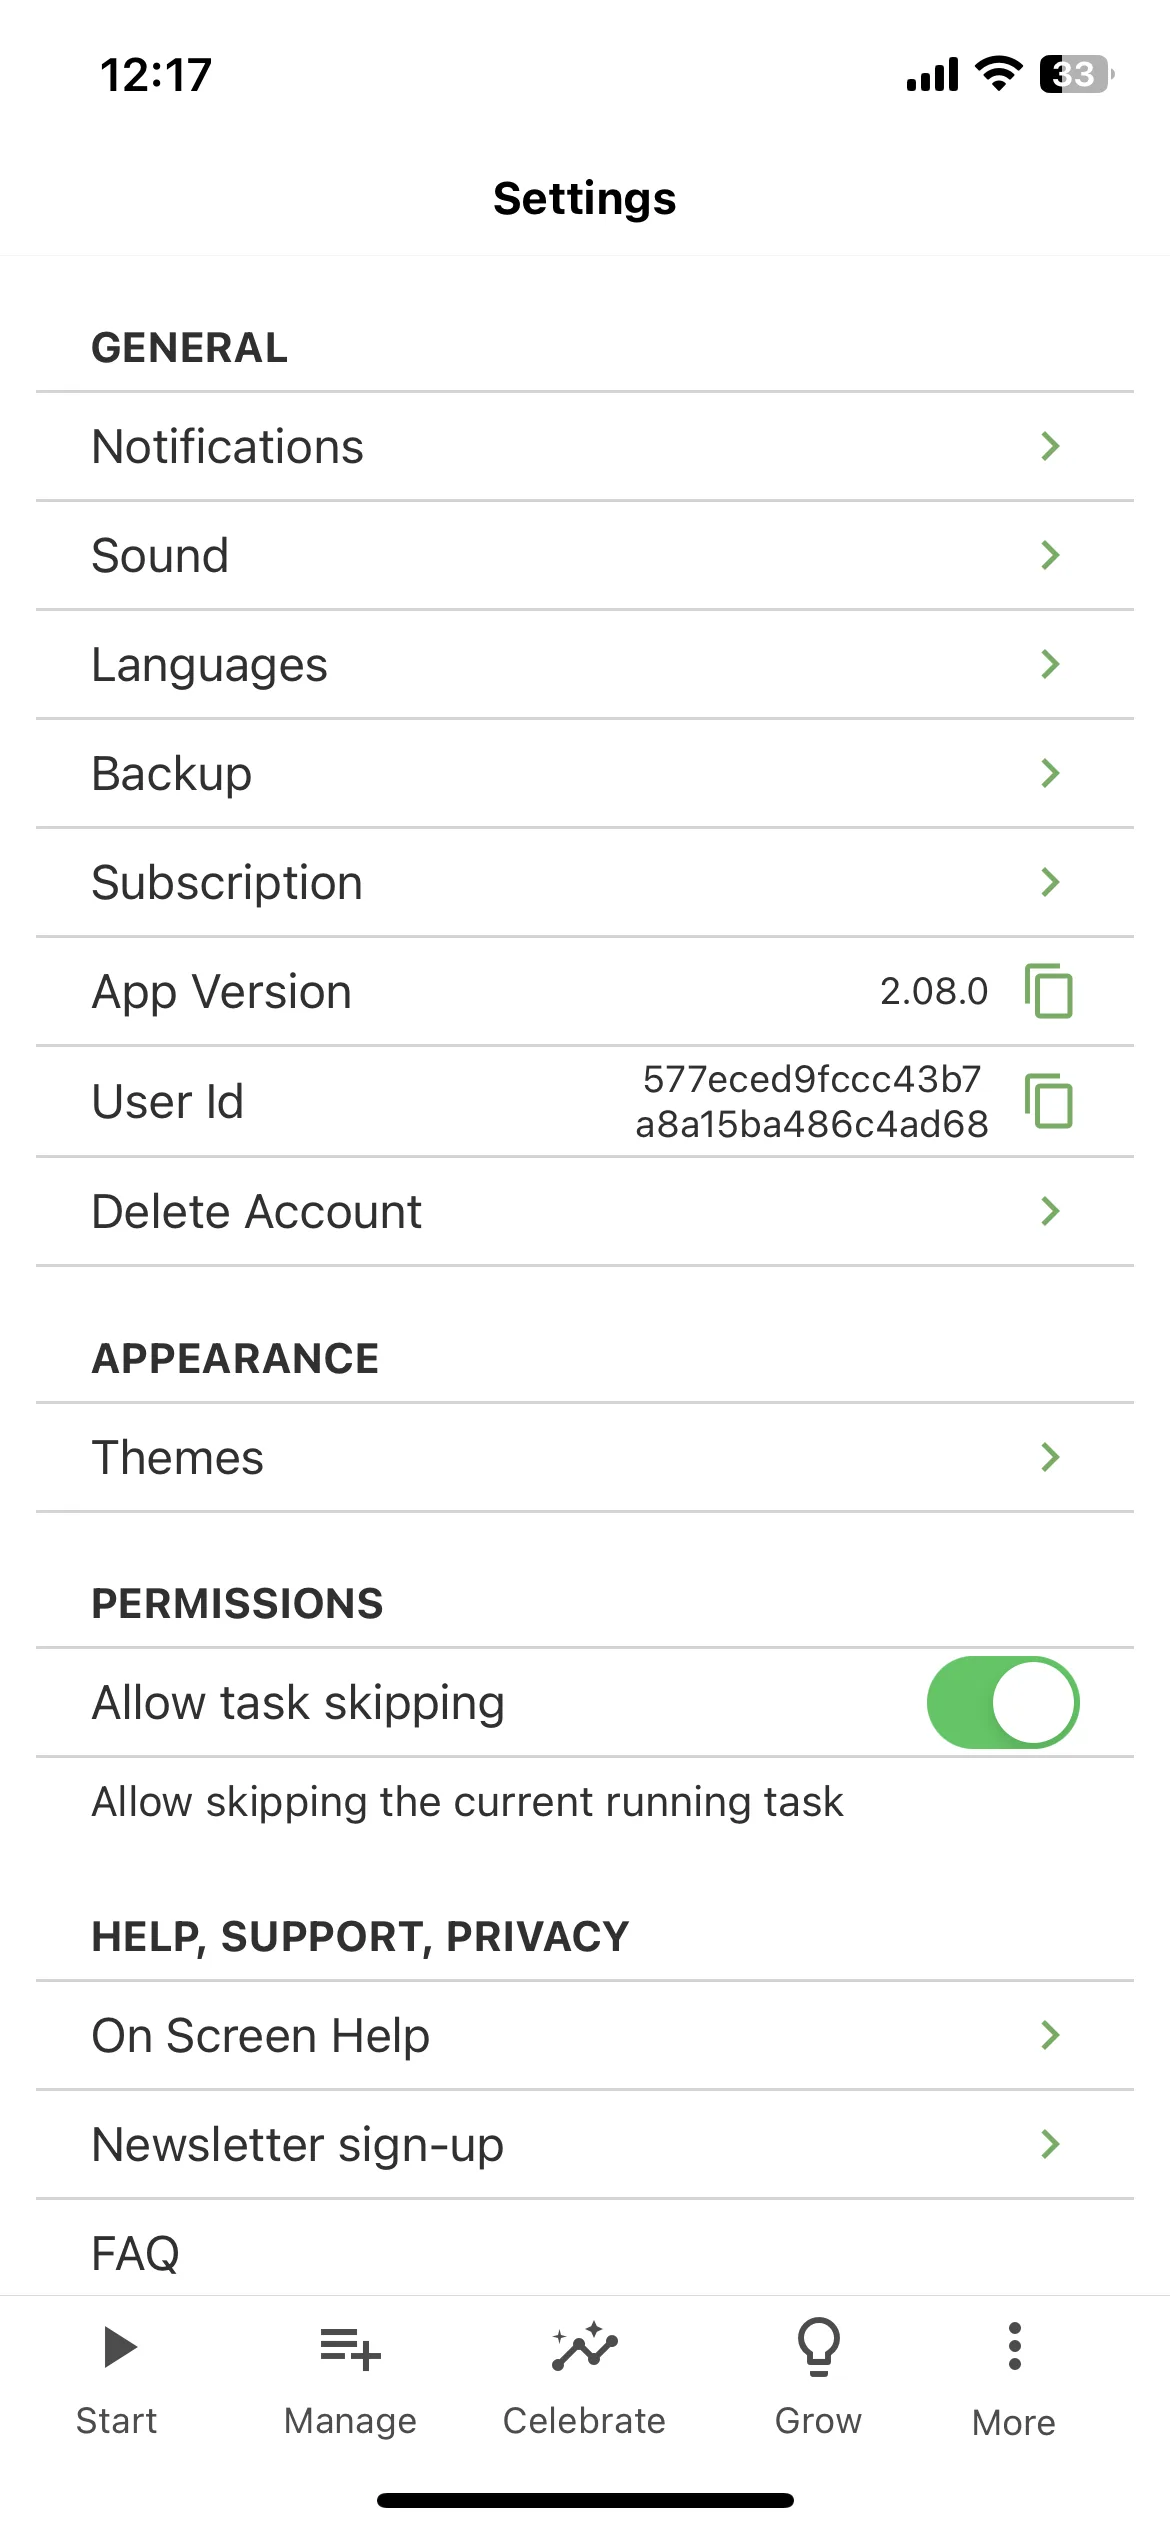Open On Screen Help
1170x2532 pixels.
pyautogui.click(x=585, y=2035)
